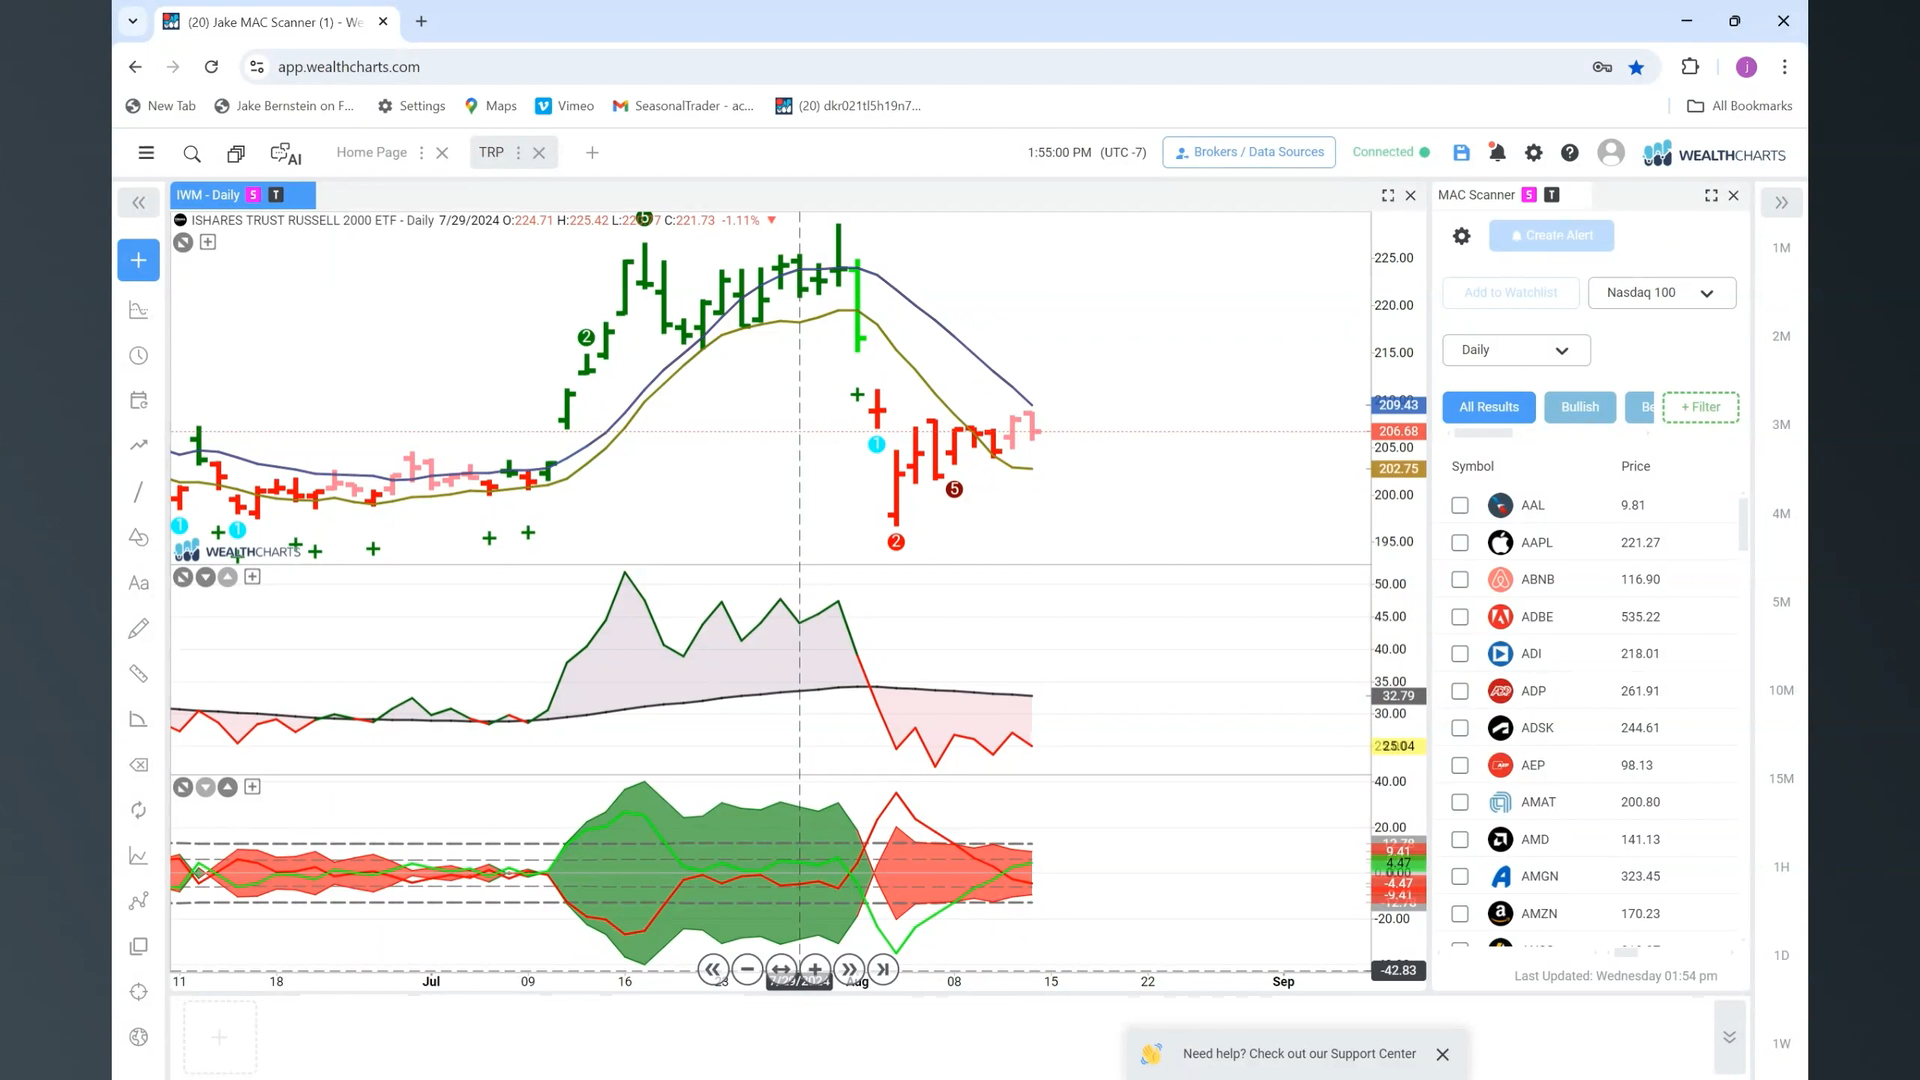Check the AAPL row checkbox
The image size is (1920, 1080).
[1460, 543]
